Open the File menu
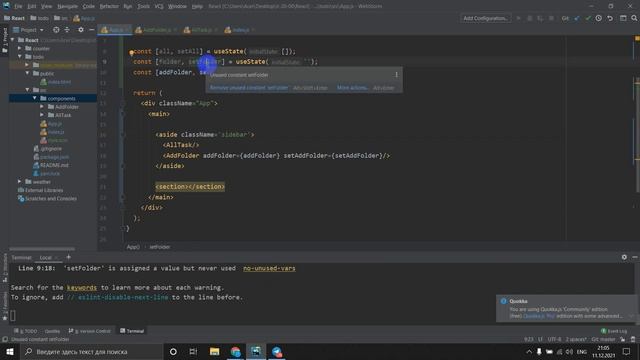This screenshot has height=360, width=640. click(x=18, y=6)
